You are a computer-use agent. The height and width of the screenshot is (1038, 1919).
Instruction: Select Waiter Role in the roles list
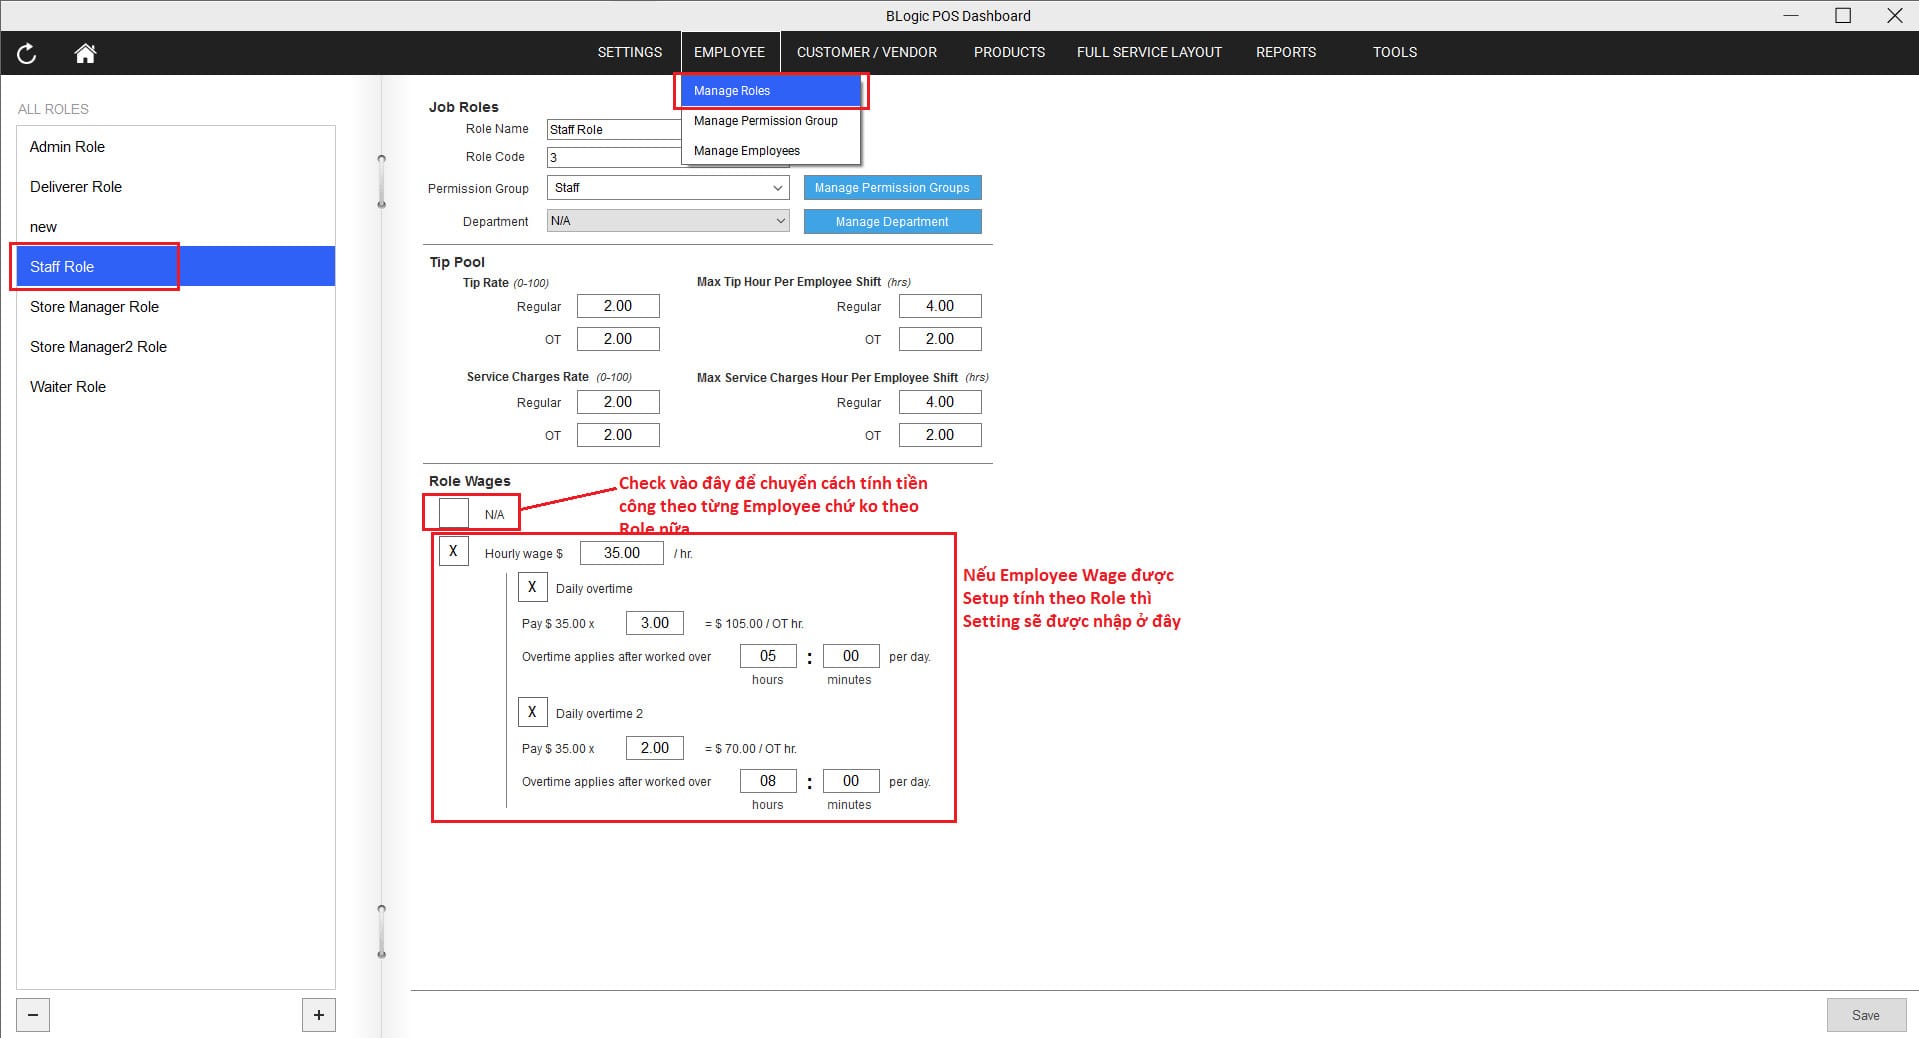tap(68, 387)
